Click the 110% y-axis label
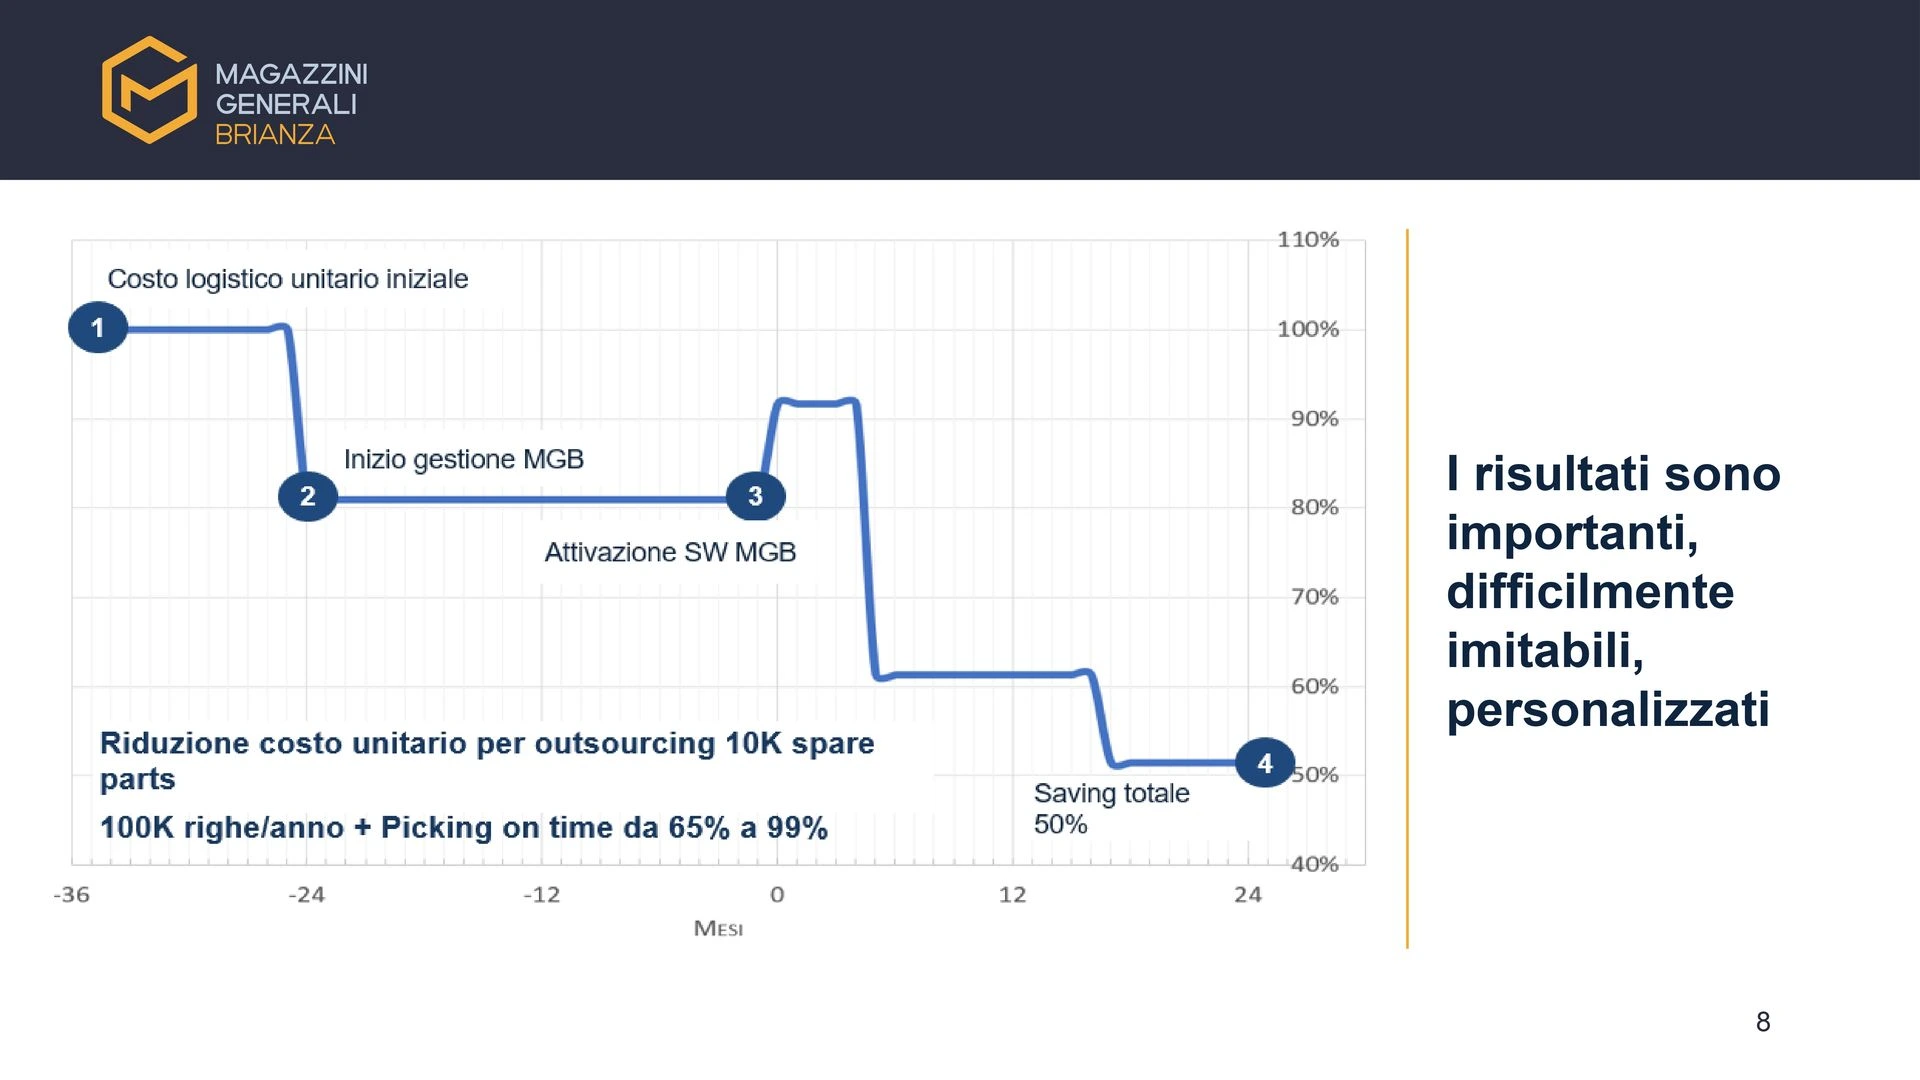The image size is (1920, 1080). point(1308,240)
